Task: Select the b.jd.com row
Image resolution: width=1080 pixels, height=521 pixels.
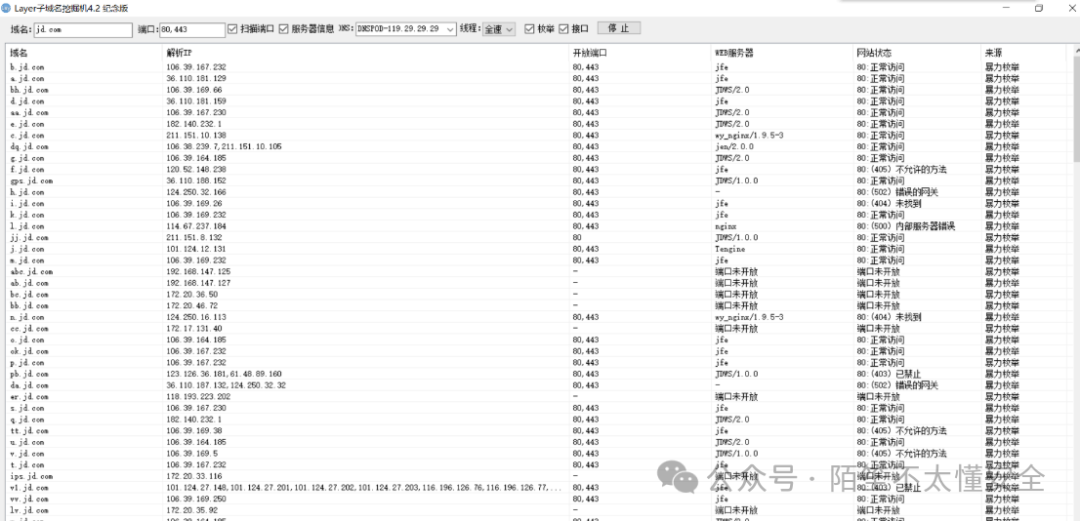Action: [x=536, y=68]
